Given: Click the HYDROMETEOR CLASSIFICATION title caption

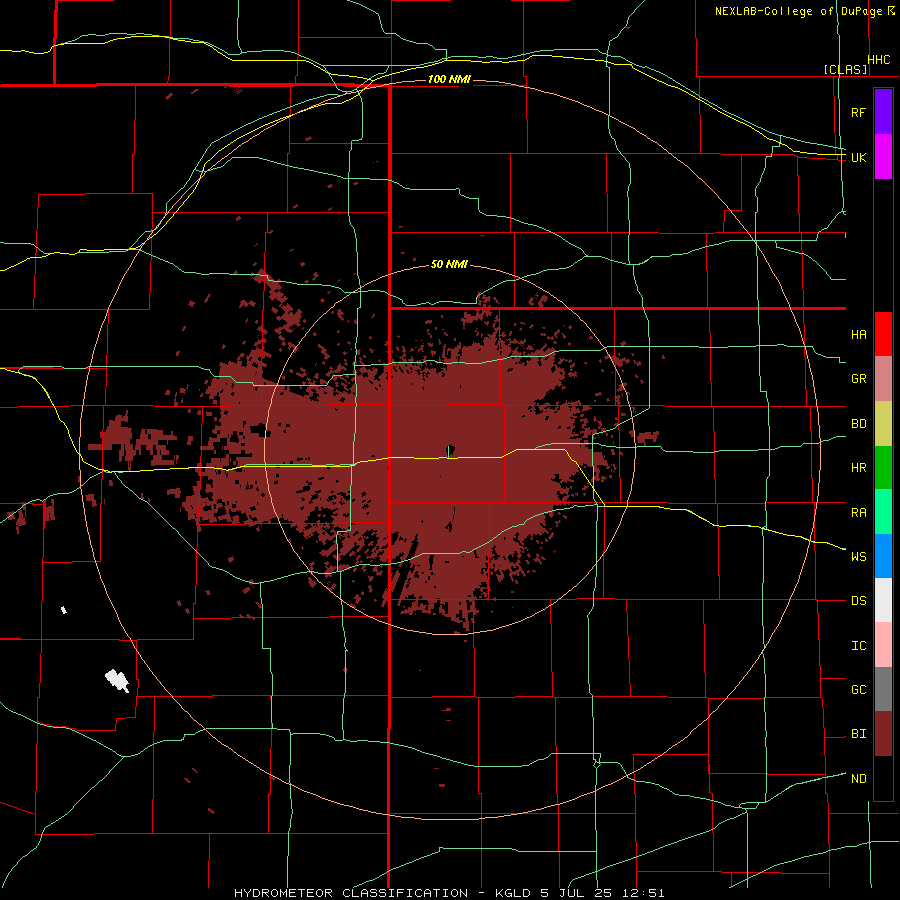Looking at the screenshot, I should point(351,893).
